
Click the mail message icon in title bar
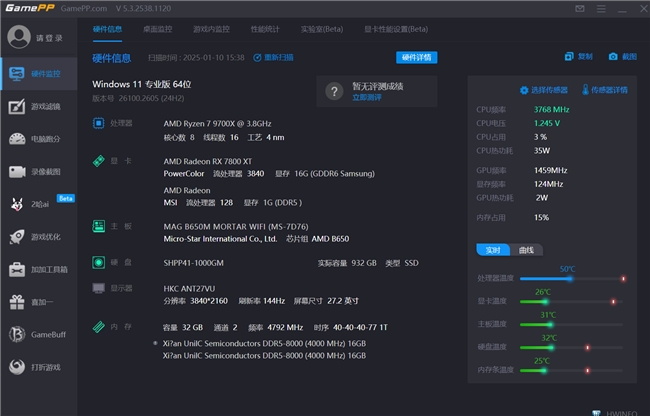[x=580, y=8]
